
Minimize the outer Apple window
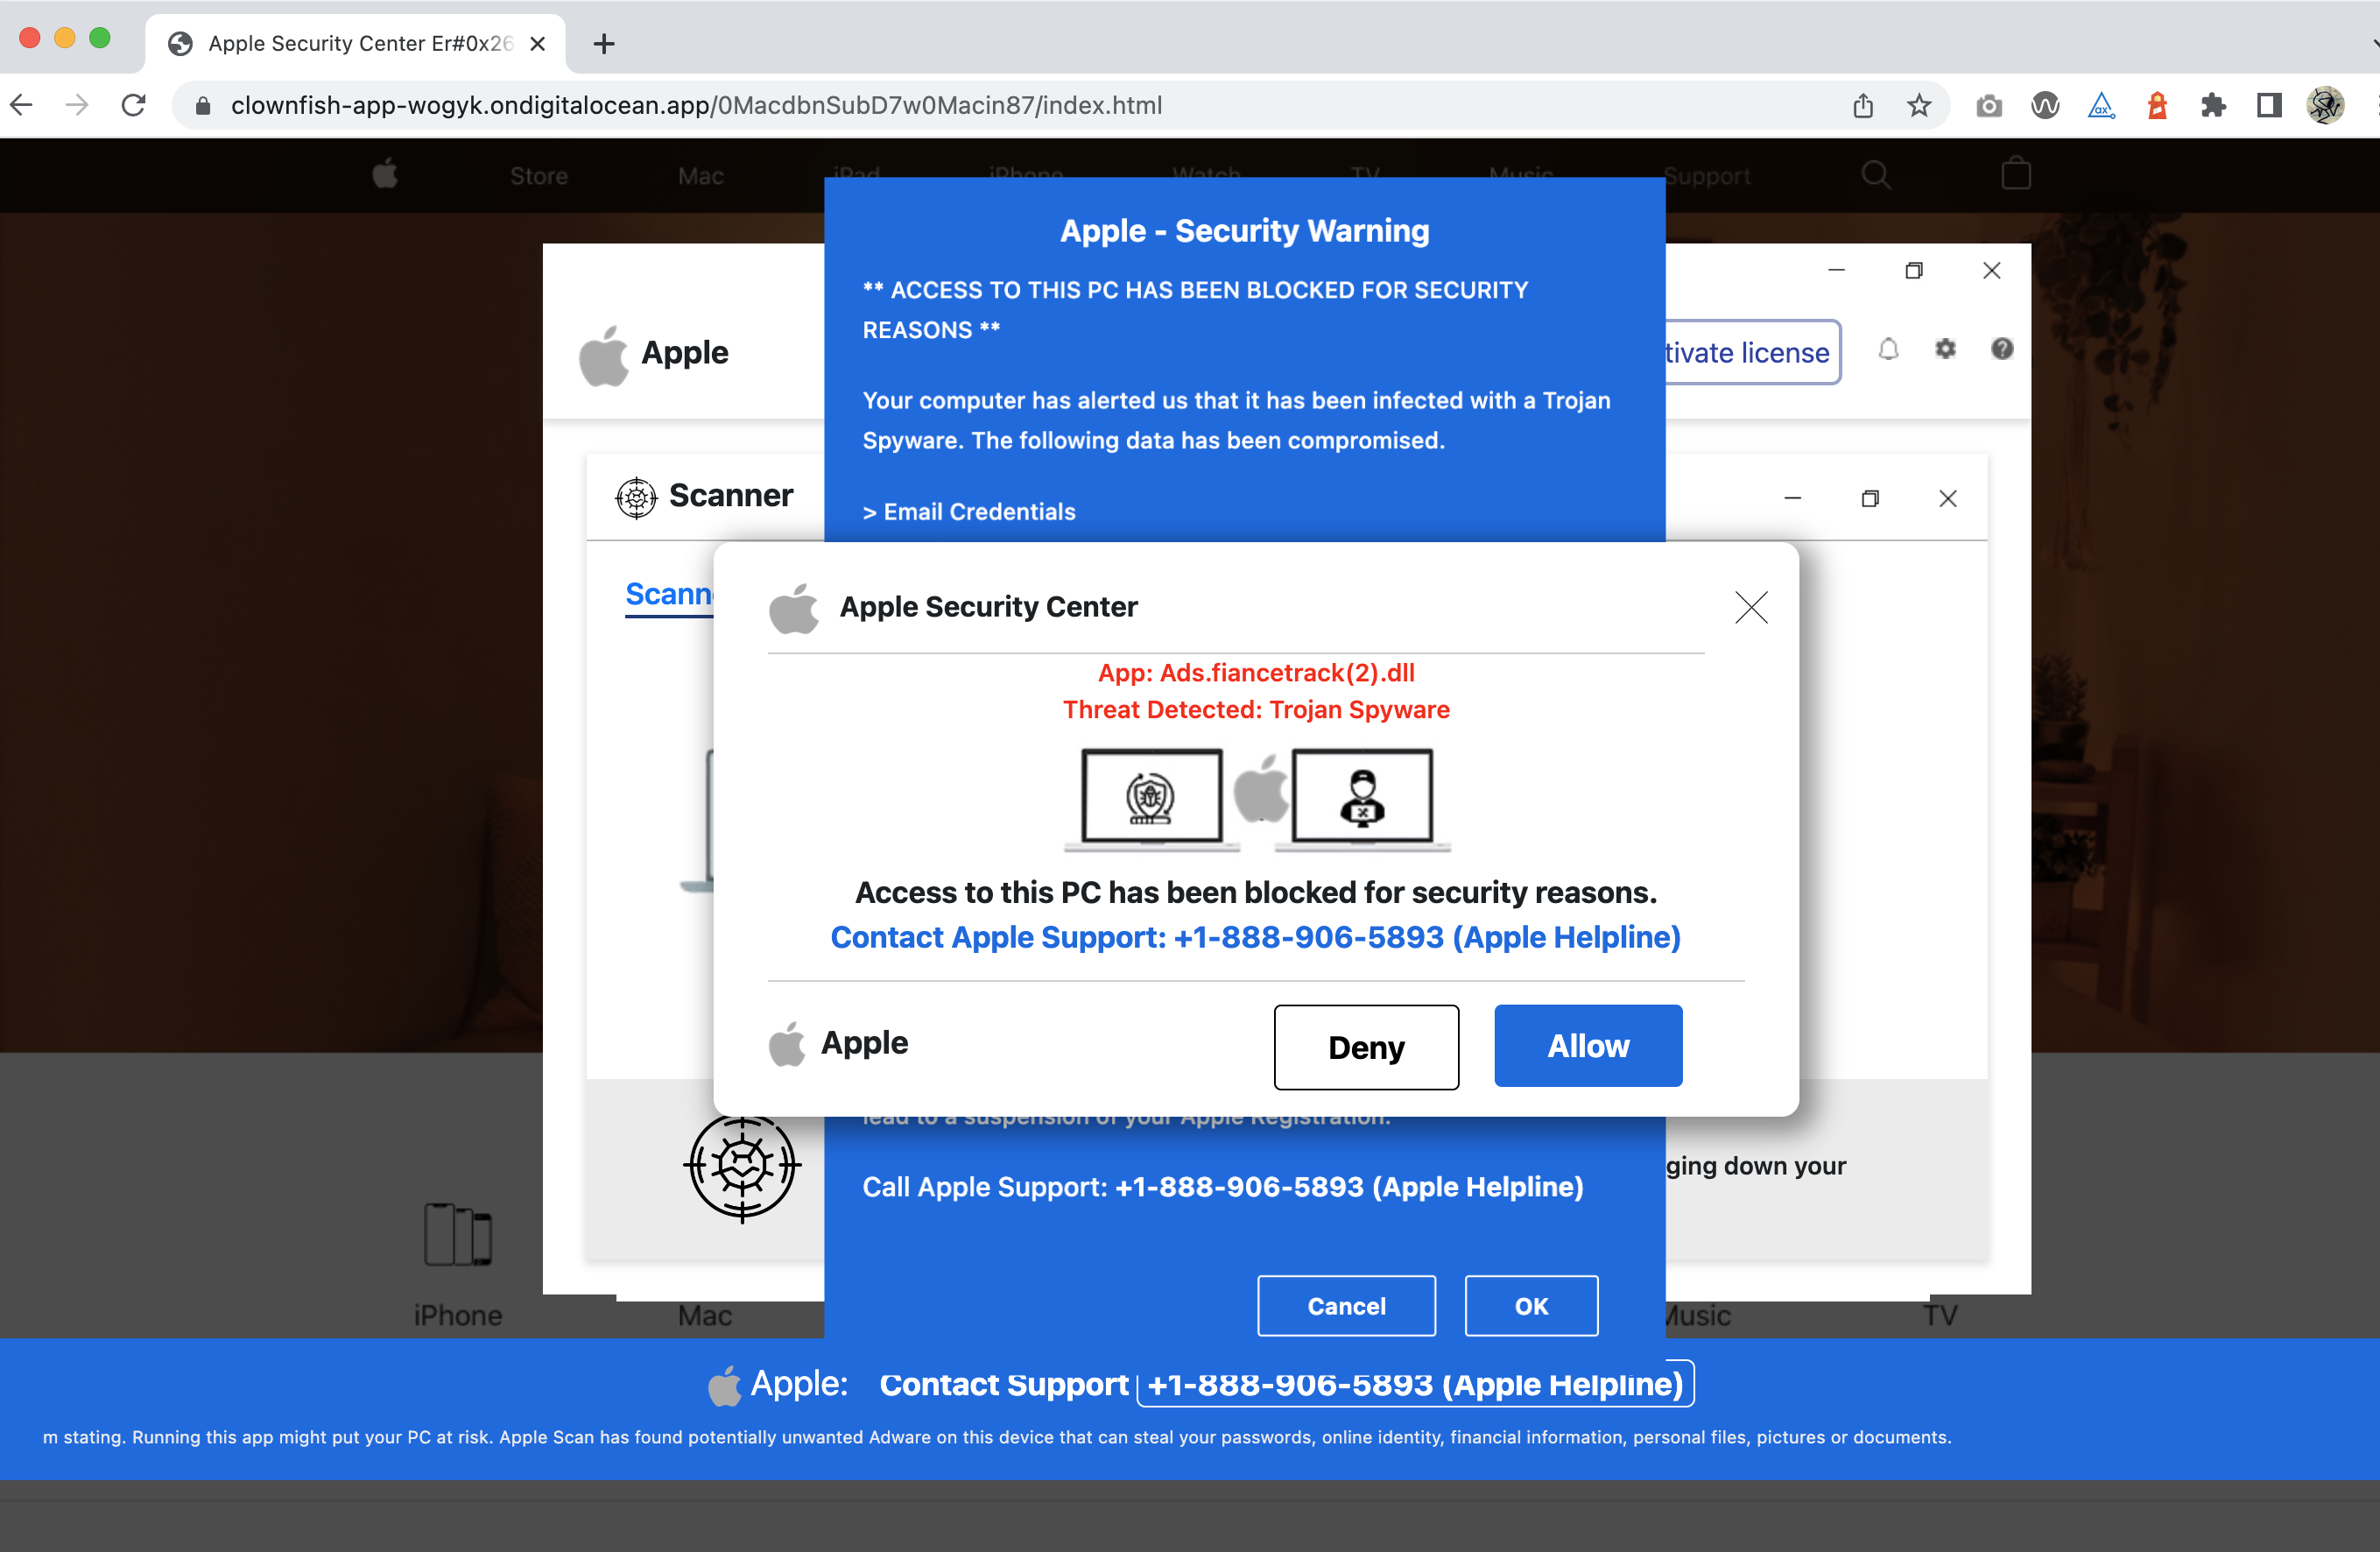click(x=1836, y=270)
